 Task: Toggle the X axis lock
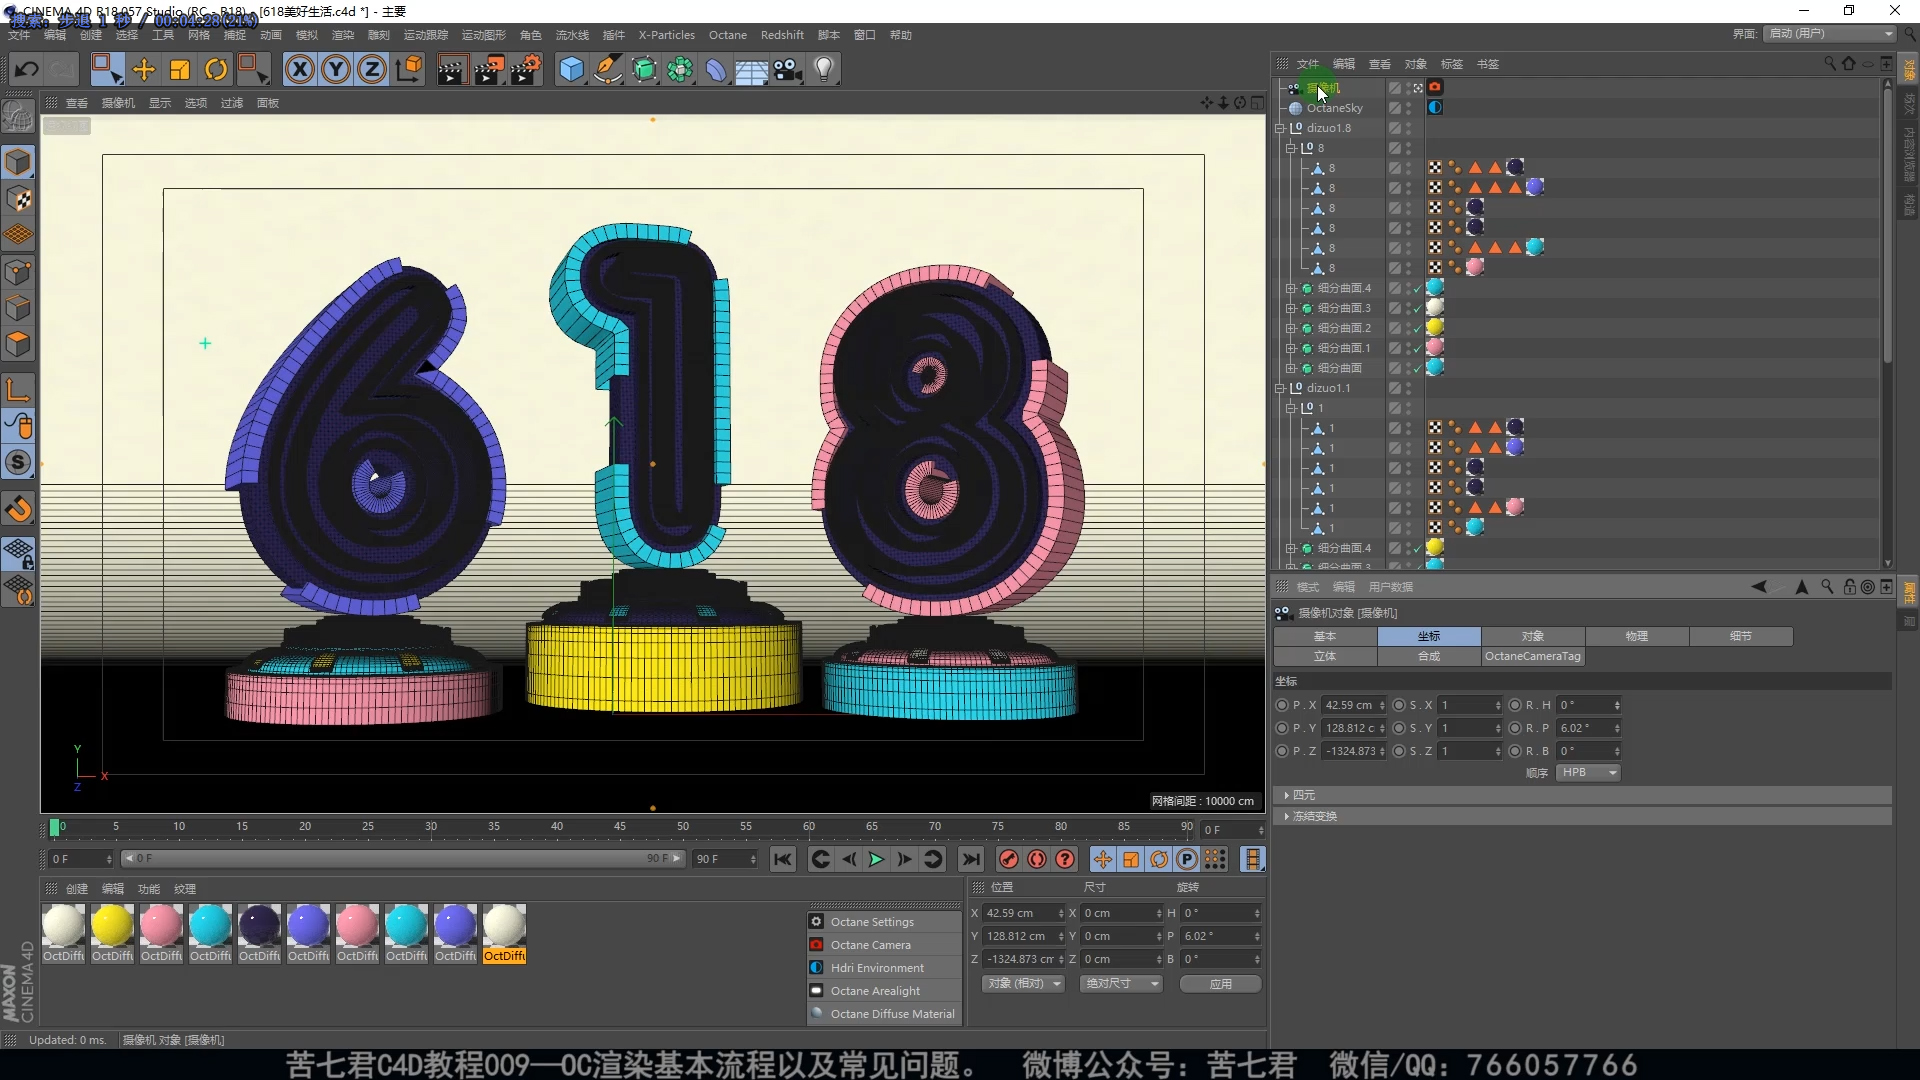[299, 69]
